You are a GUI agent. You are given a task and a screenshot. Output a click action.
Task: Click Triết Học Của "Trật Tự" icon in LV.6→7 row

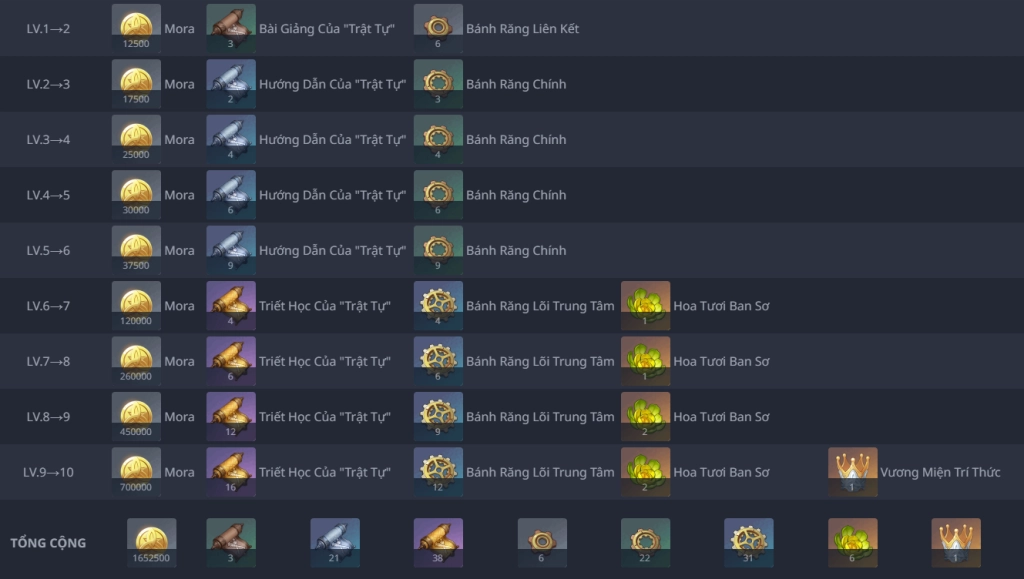pyautogui.click(x=231, y=305)
